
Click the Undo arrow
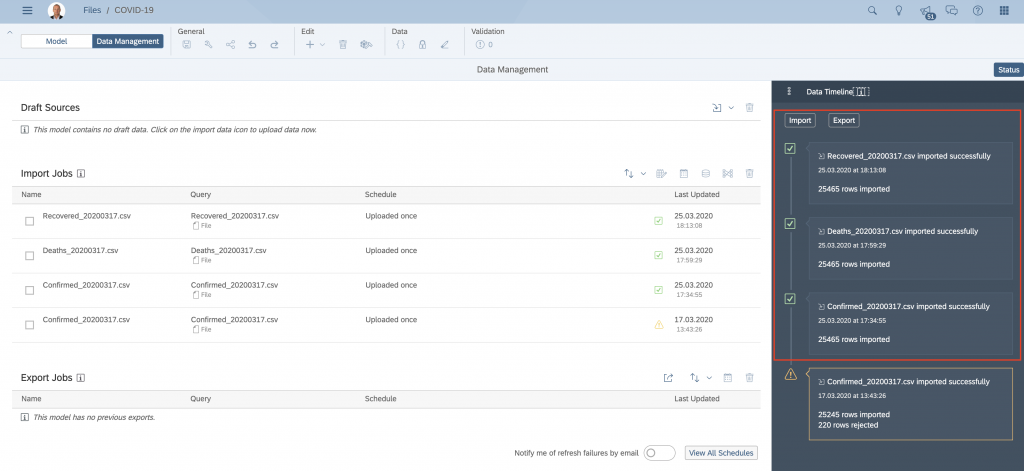point(253,44)
